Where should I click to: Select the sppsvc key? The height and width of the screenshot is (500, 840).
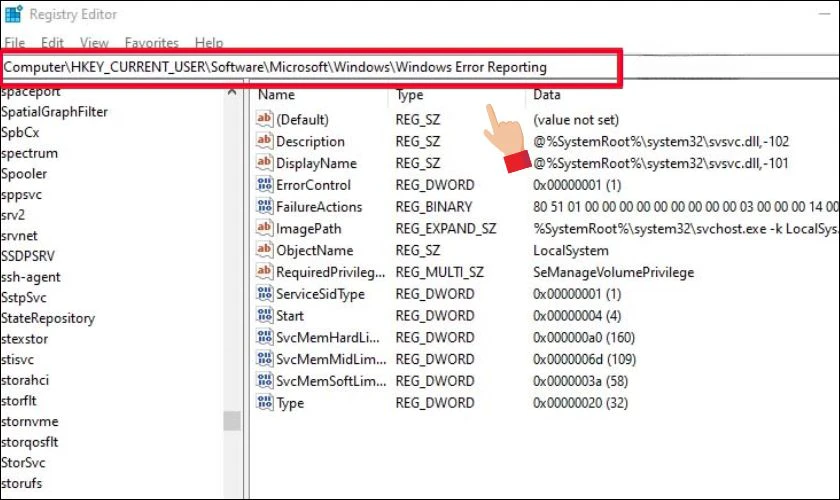point(21,195)
